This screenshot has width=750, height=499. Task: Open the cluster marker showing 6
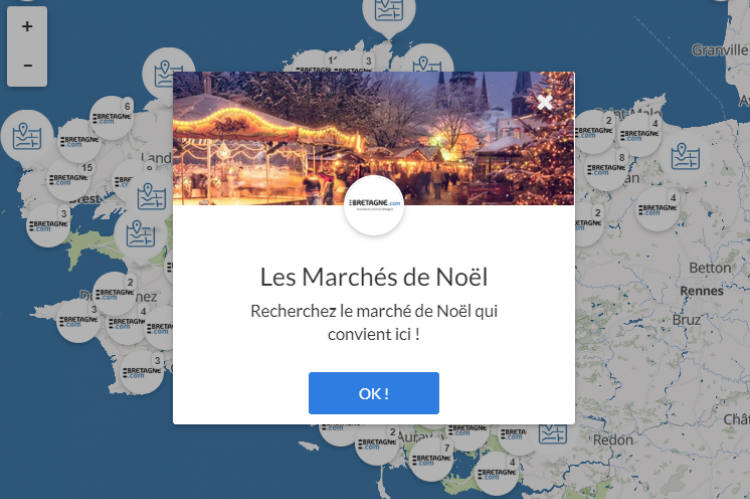(111, 118)
